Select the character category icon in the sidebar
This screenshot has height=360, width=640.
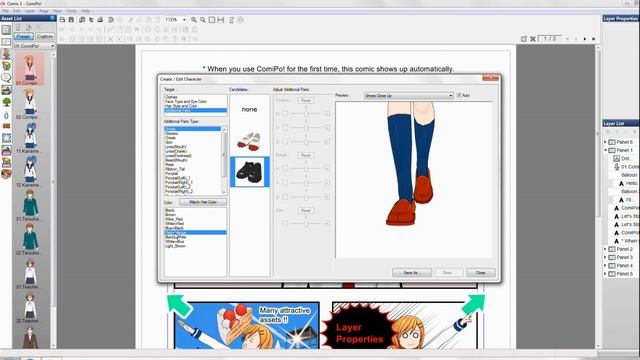6,53
